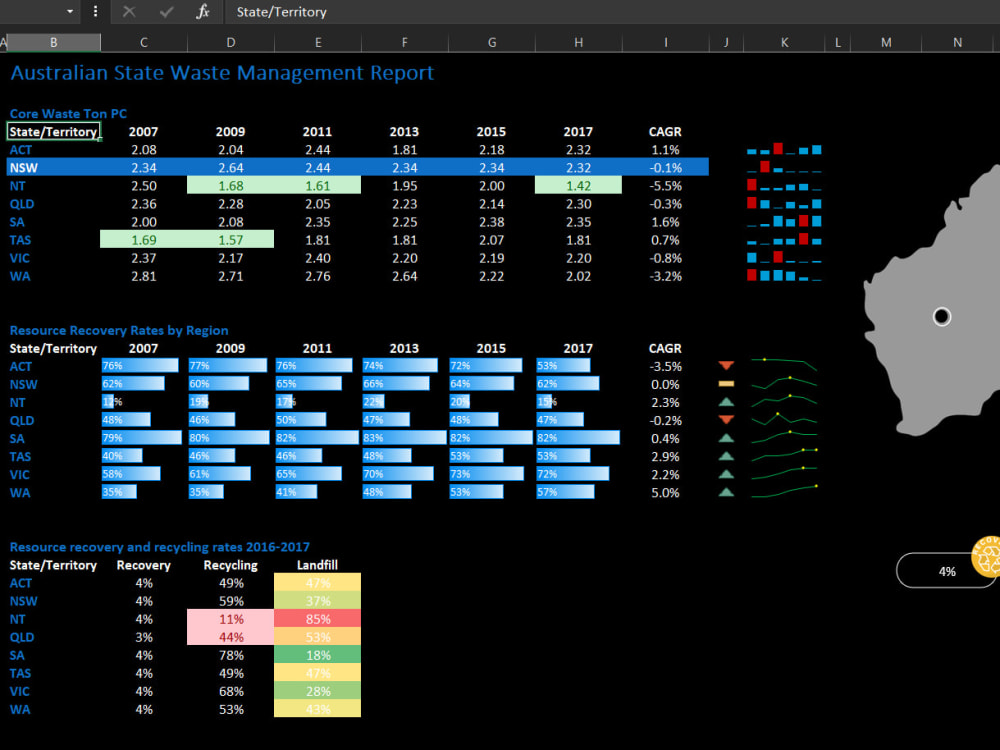
Task: Select the VIC 28% landfill cell
Action: [x=318, y=691]
